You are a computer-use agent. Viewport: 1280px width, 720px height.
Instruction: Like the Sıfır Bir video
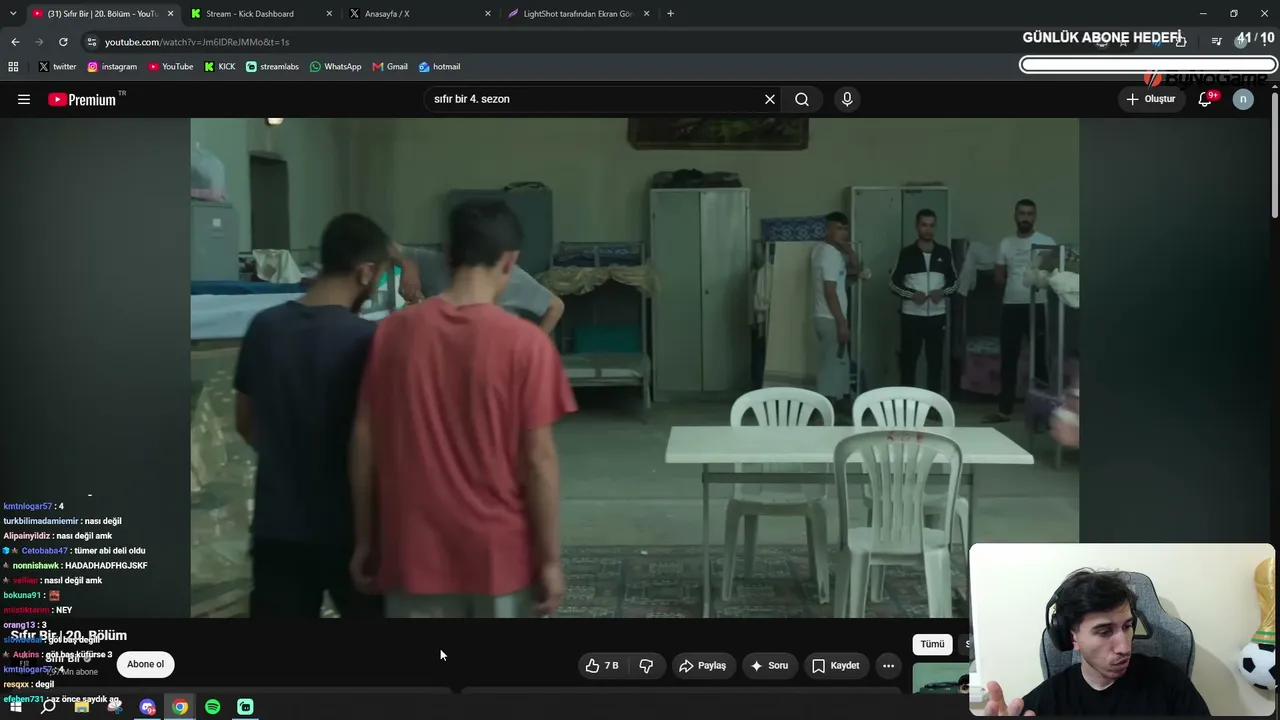coord(602,665)
